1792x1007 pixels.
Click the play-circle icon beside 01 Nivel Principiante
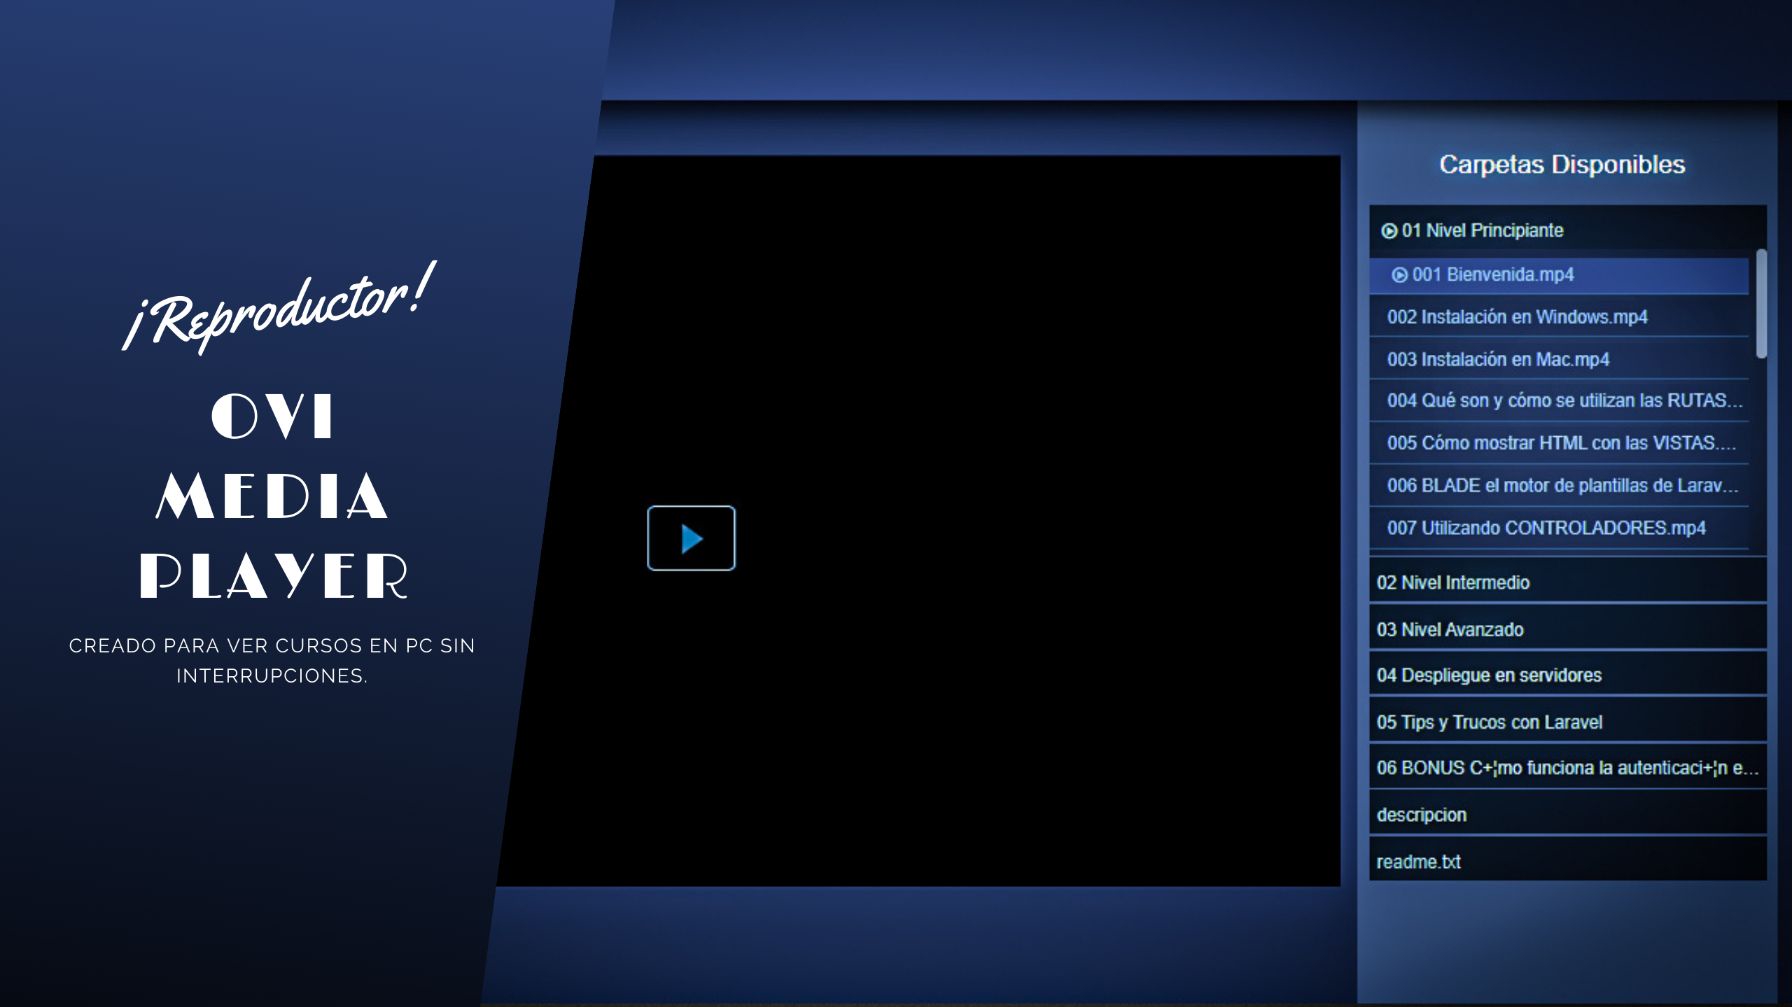coord(1389,231)
